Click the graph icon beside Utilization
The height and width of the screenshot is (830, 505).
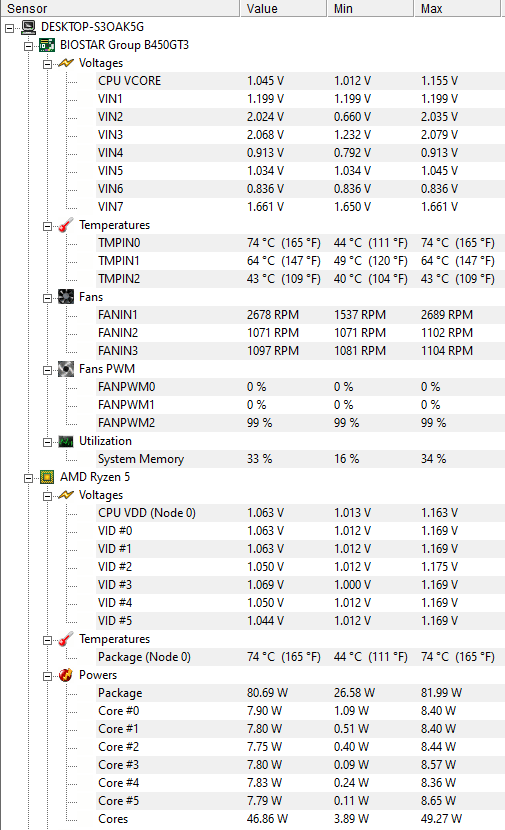pos(66,441)
